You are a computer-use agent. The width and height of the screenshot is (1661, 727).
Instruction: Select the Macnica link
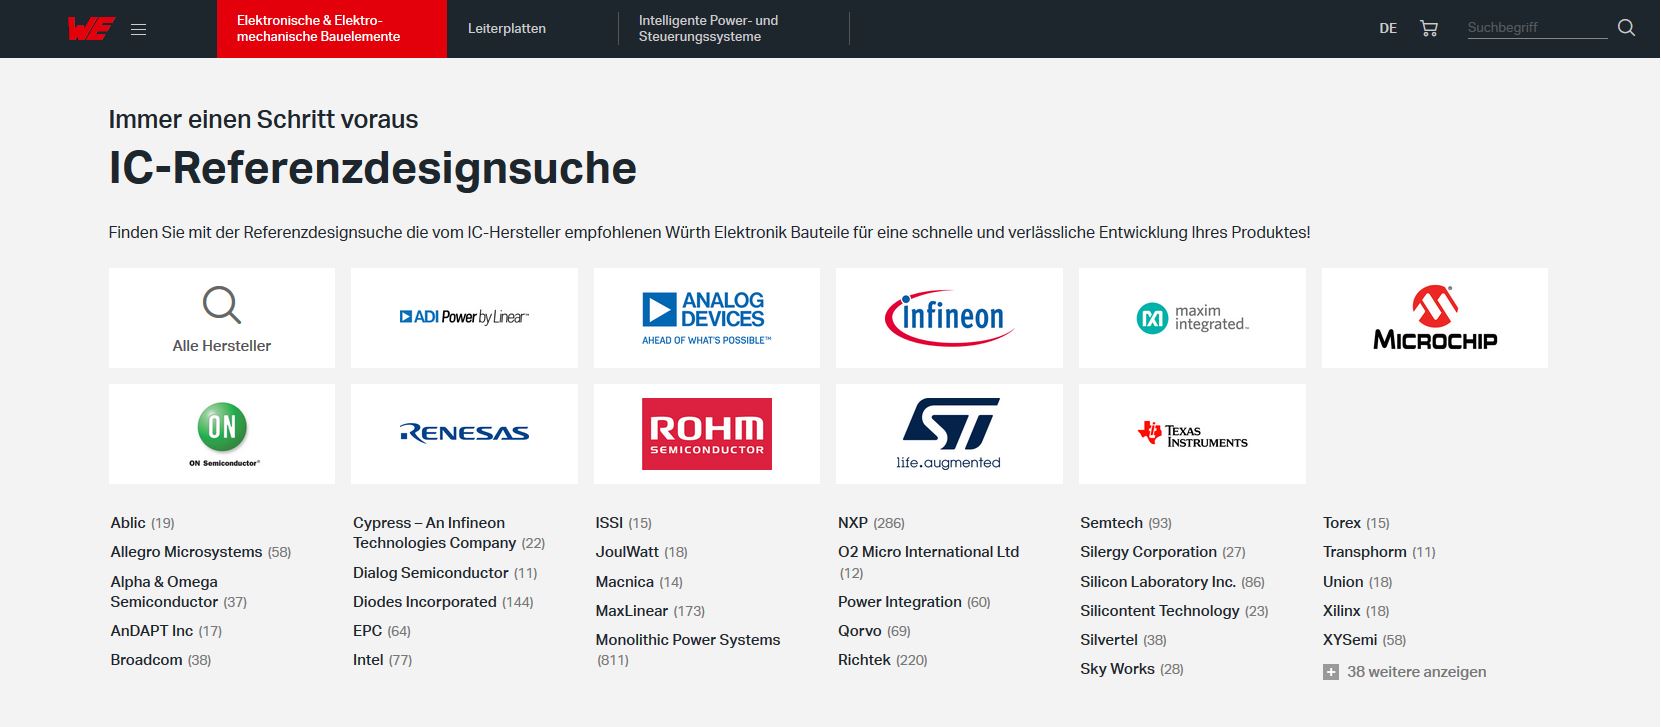click(x=625, y=582)
